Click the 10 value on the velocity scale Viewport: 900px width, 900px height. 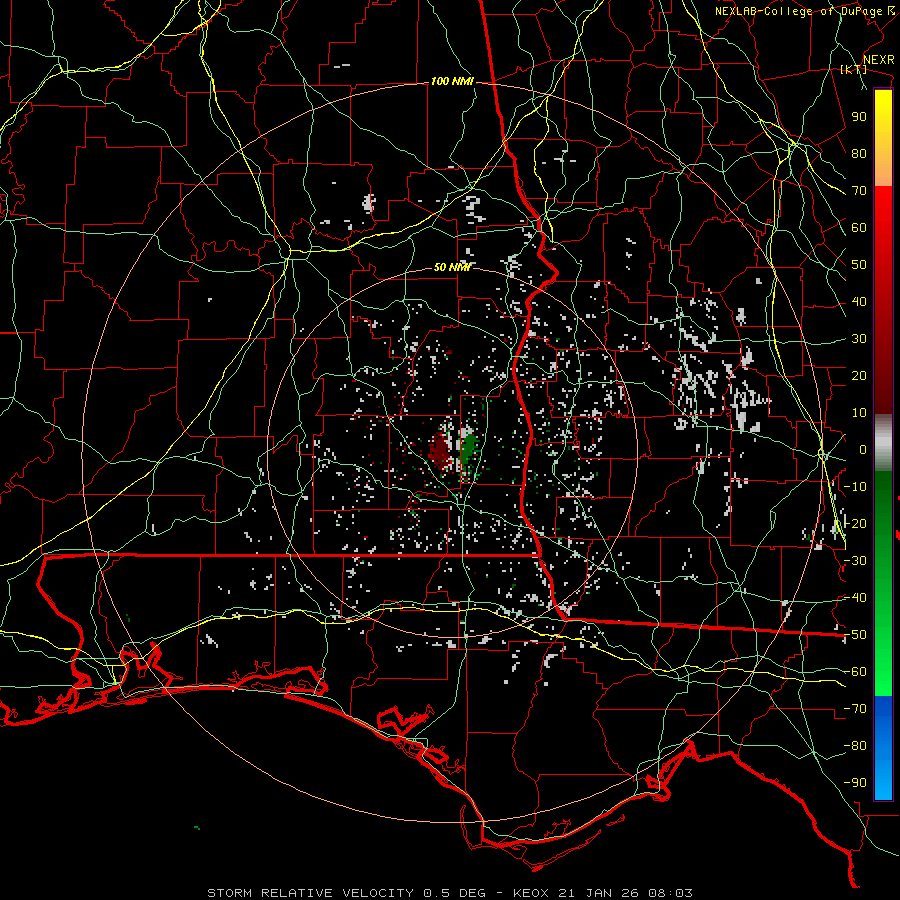pyautogui.click(x=859, y=413)
